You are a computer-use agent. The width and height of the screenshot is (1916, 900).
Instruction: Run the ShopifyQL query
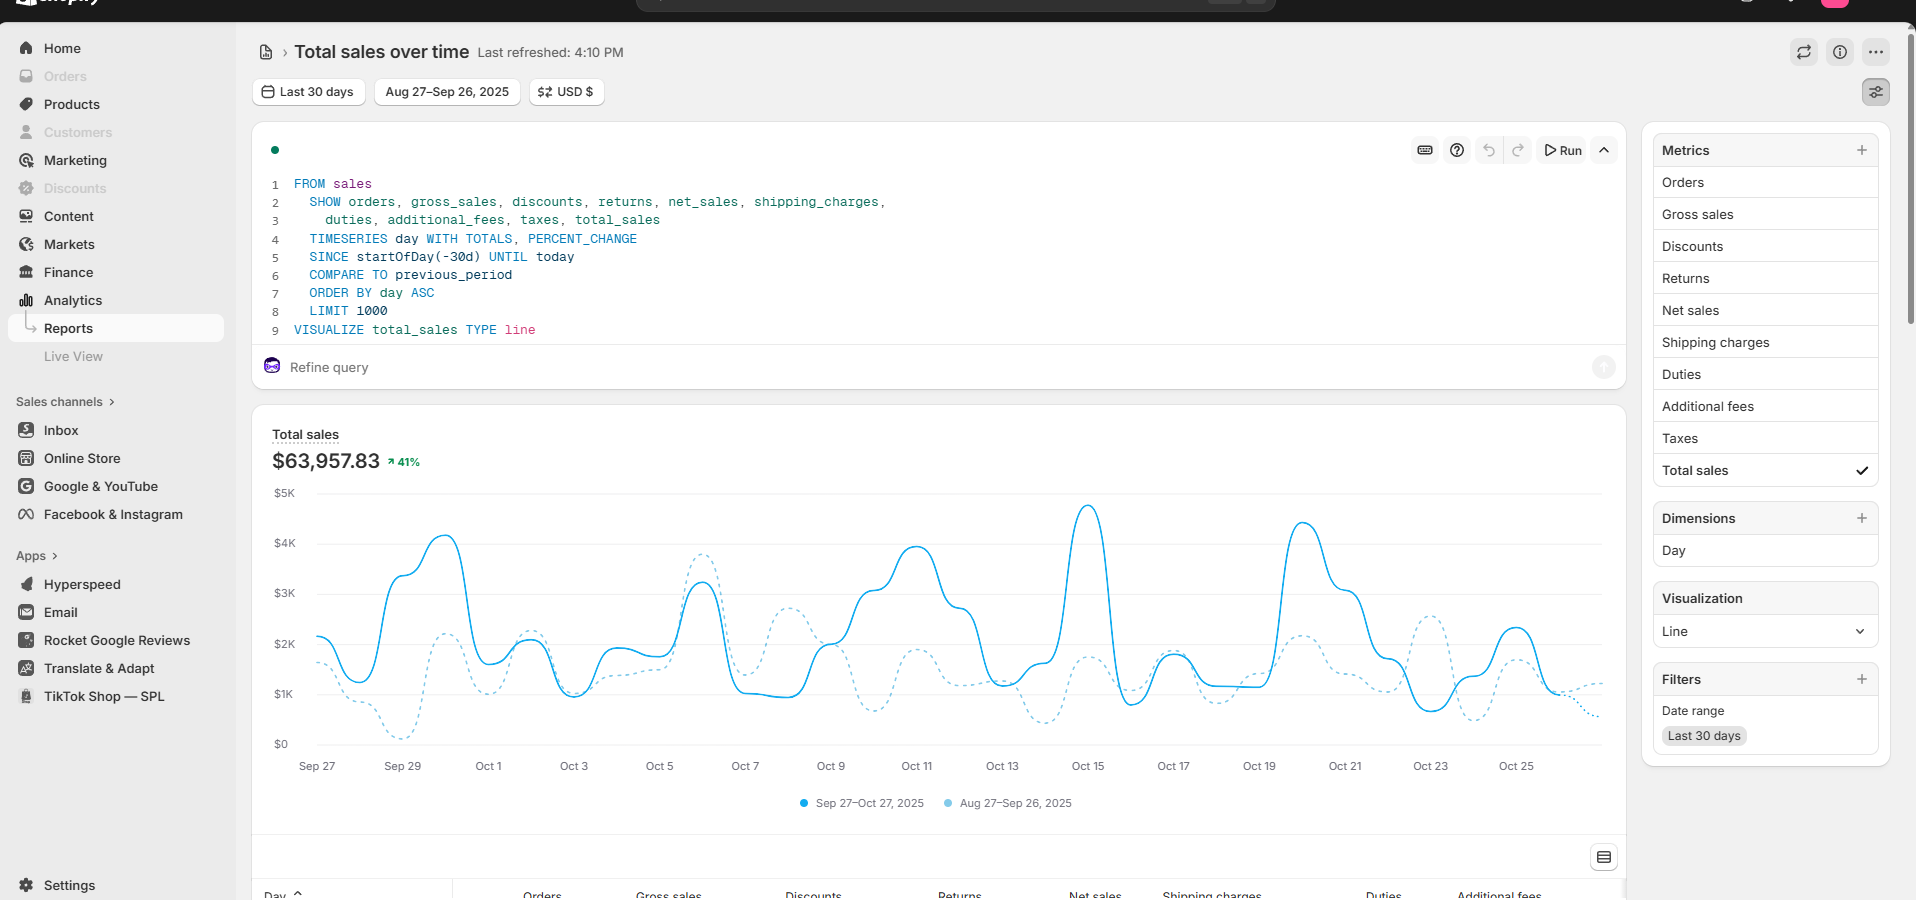point(1563,150)
